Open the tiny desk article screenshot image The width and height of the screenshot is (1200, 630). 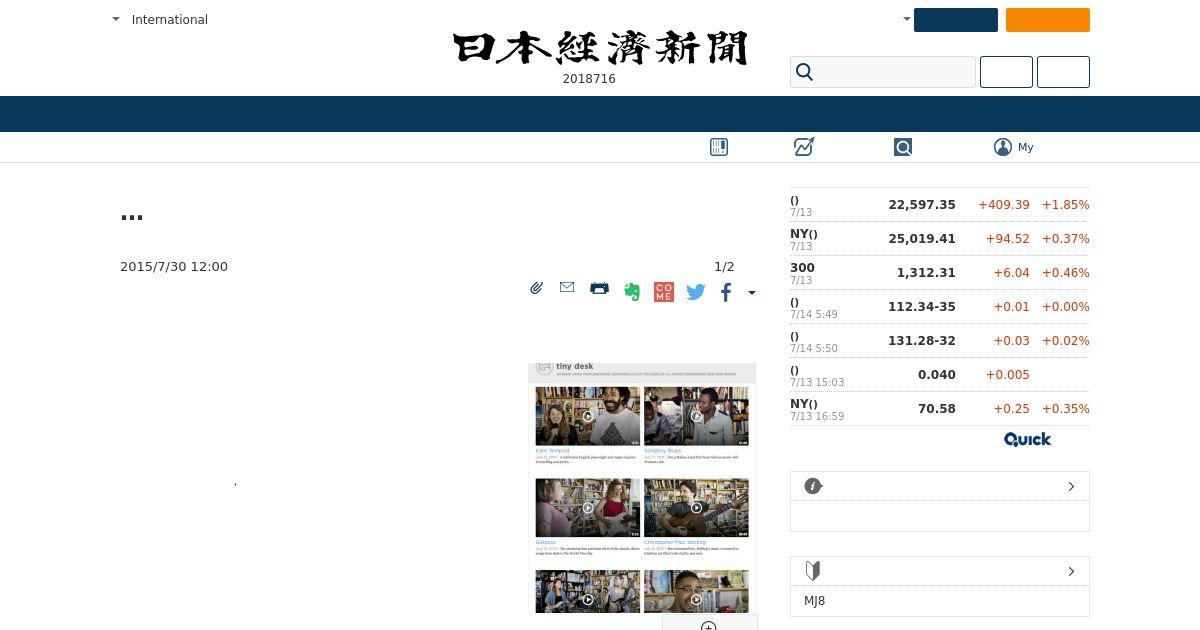pyautogui.click(x=642, y=488)
